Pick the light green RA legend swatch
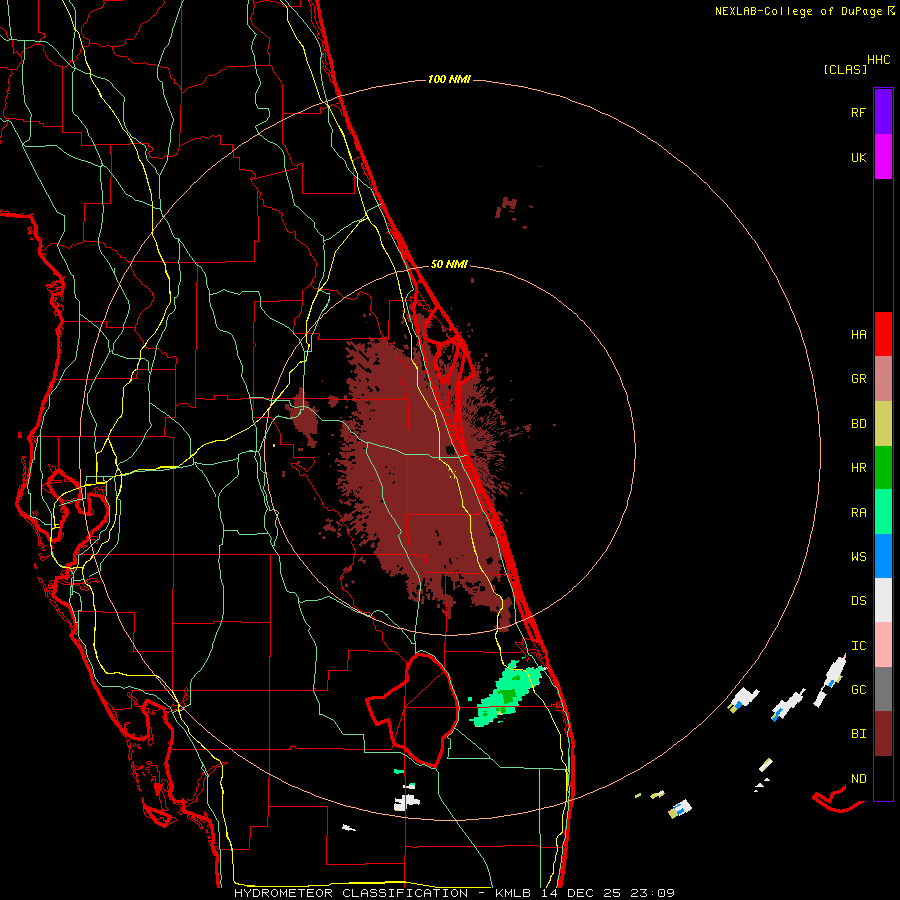The height and width of the screenshot is (900, 900). pos(883,512)
